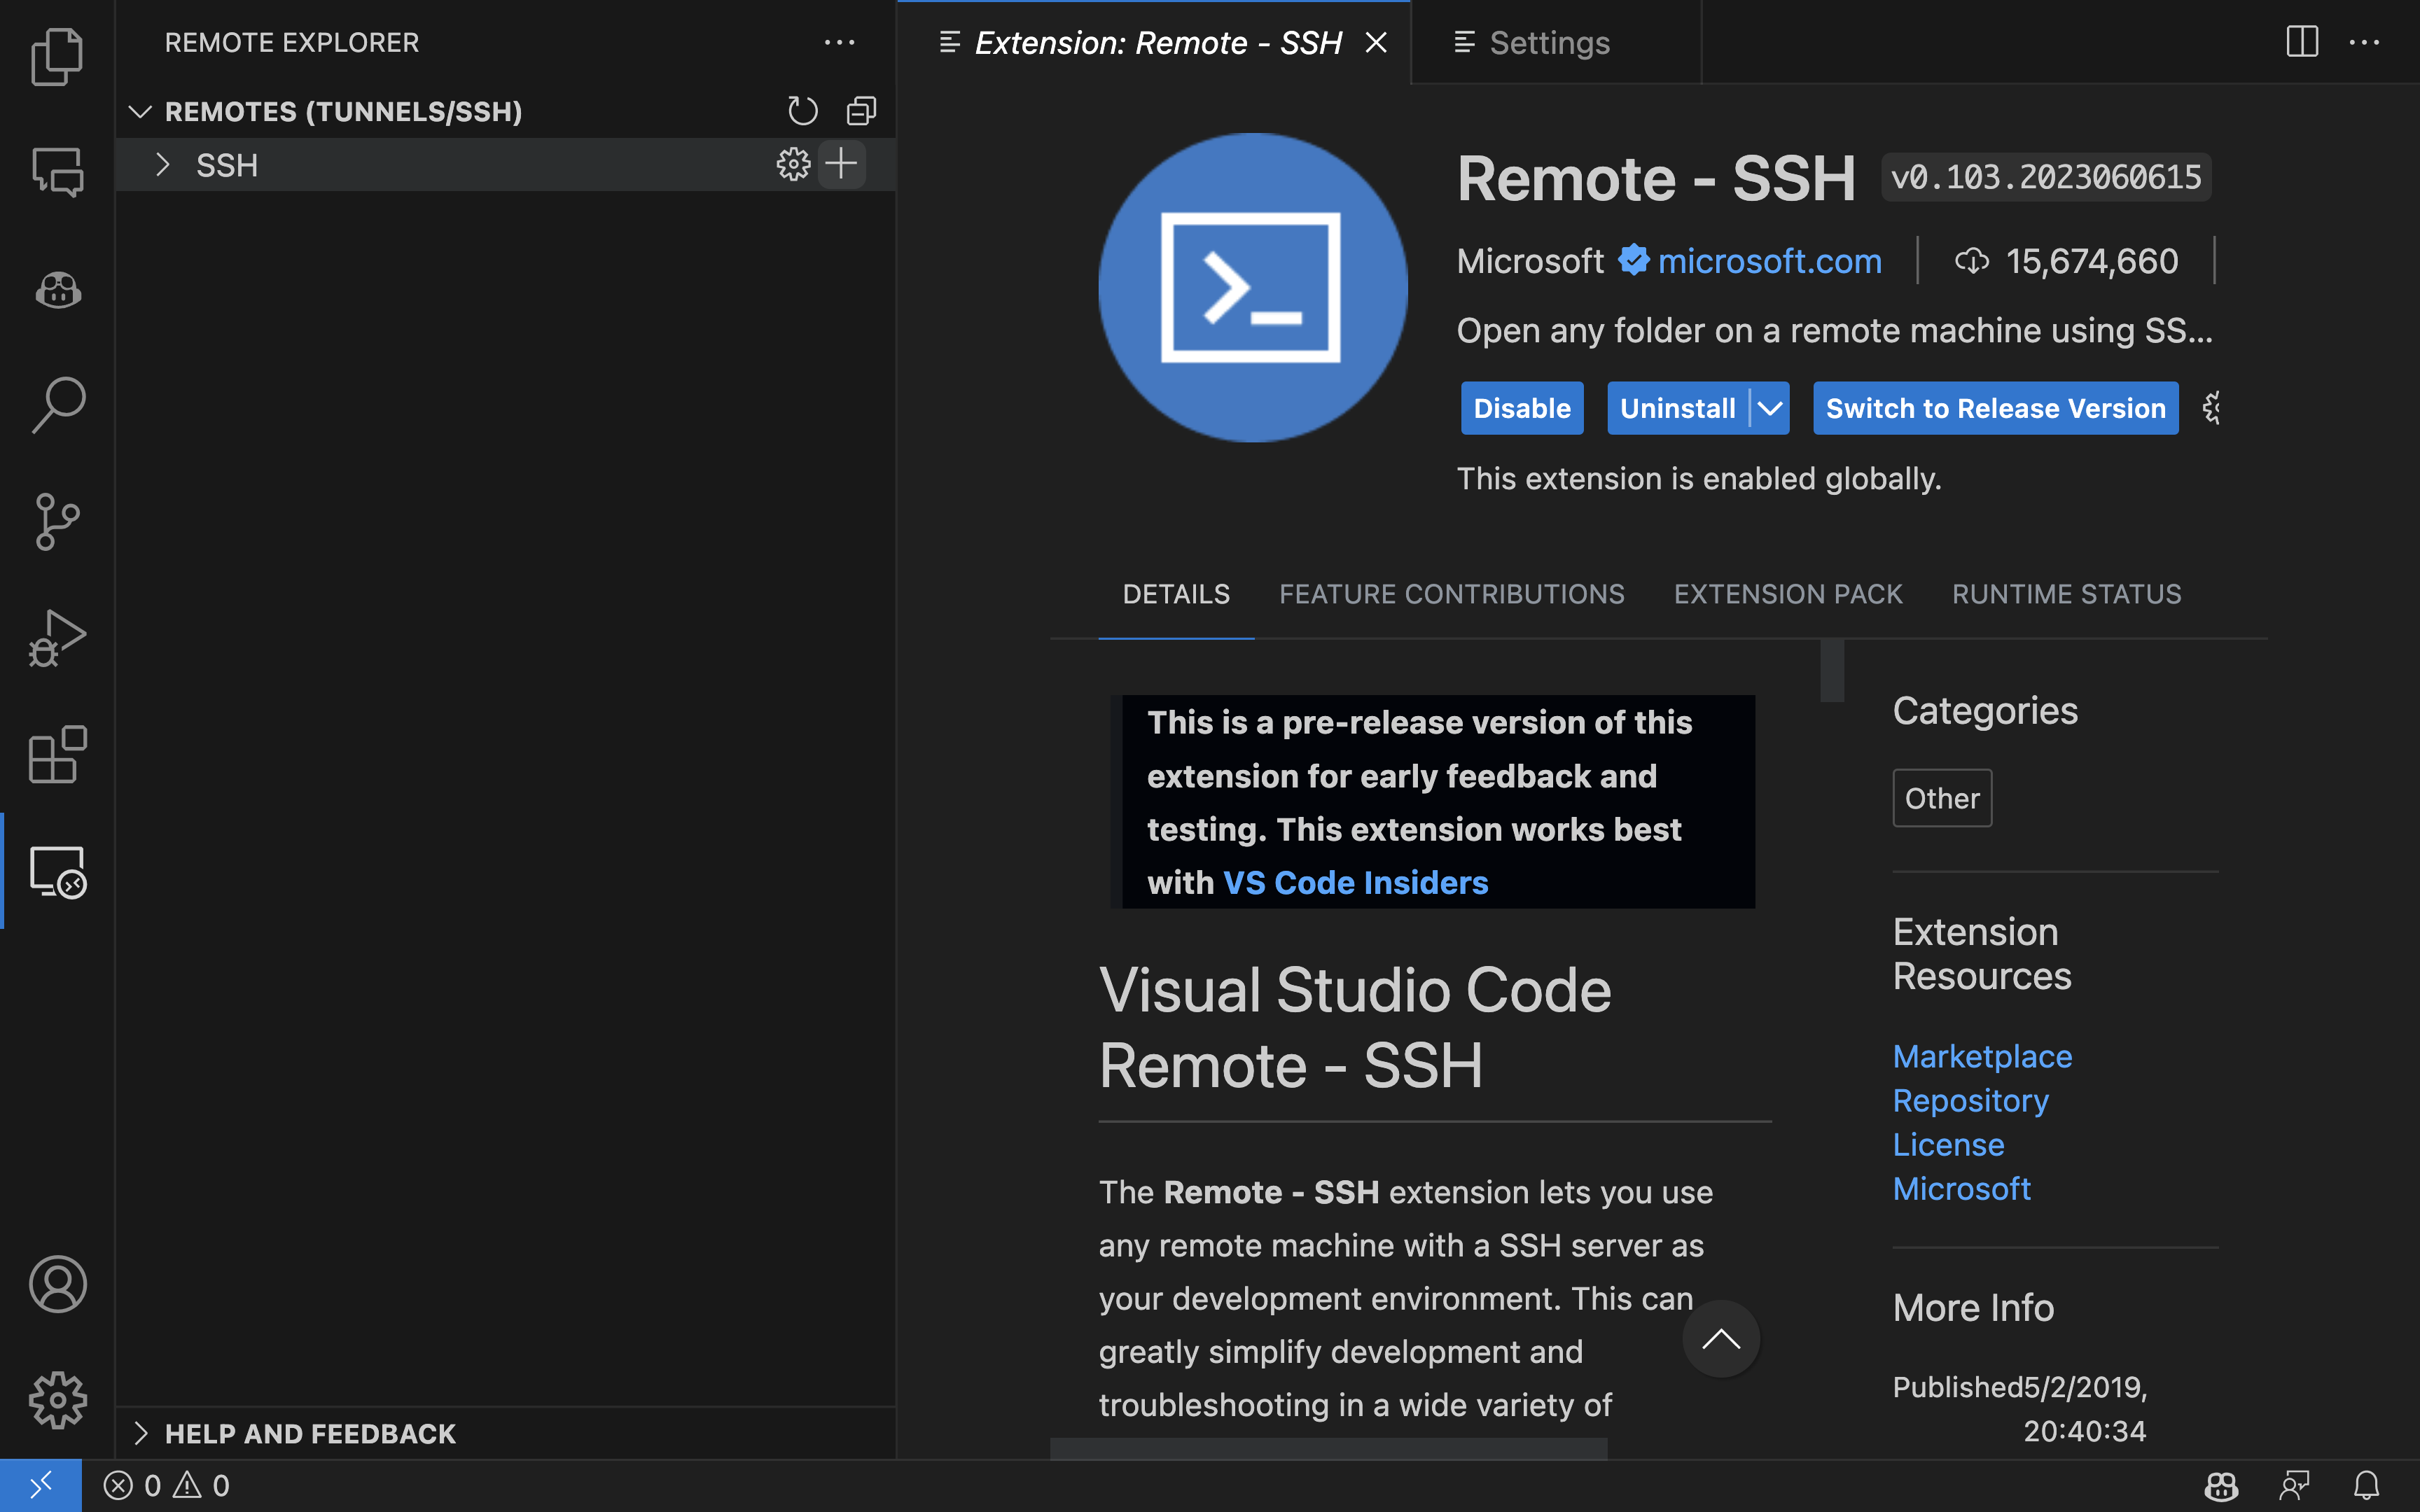Expand the SSH tree item
This screenshot has height=1512, width=2420.
[163, 165]
